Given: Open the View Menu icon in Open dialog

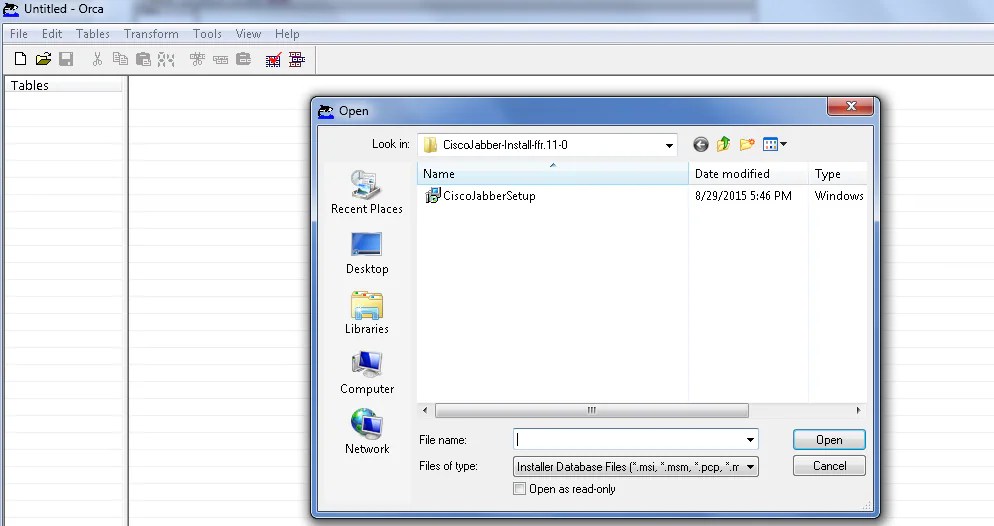Looking at the screenshot, I should (x=775, y=144).
